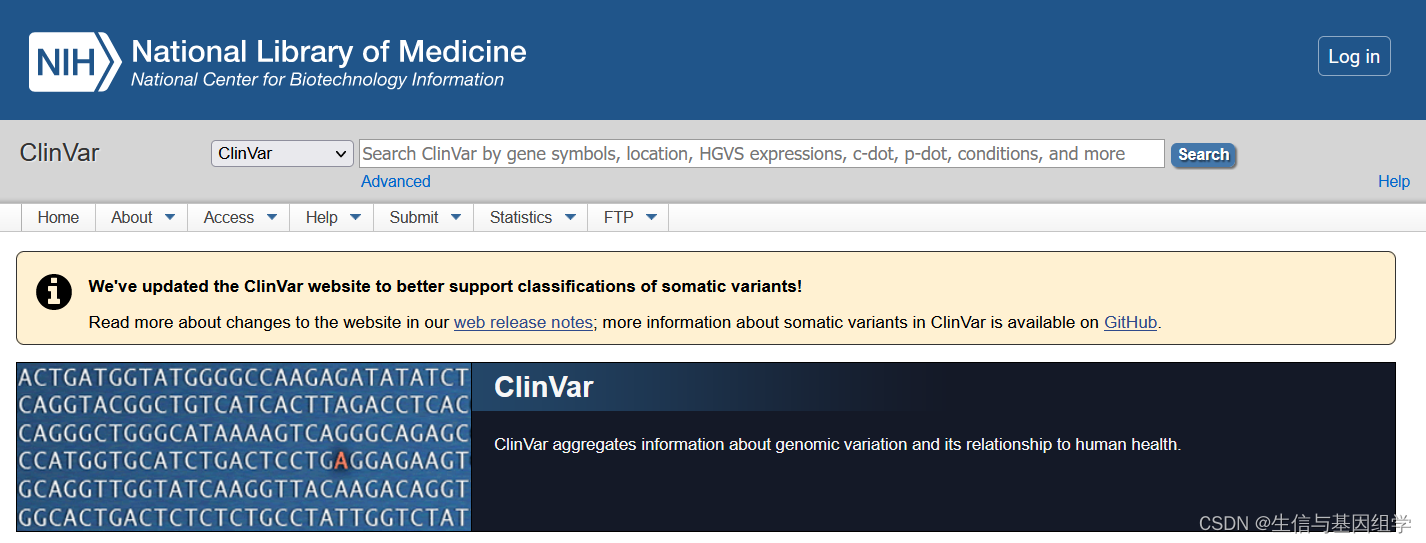
Task: Click the Log in button
Action: (1354, 56)
